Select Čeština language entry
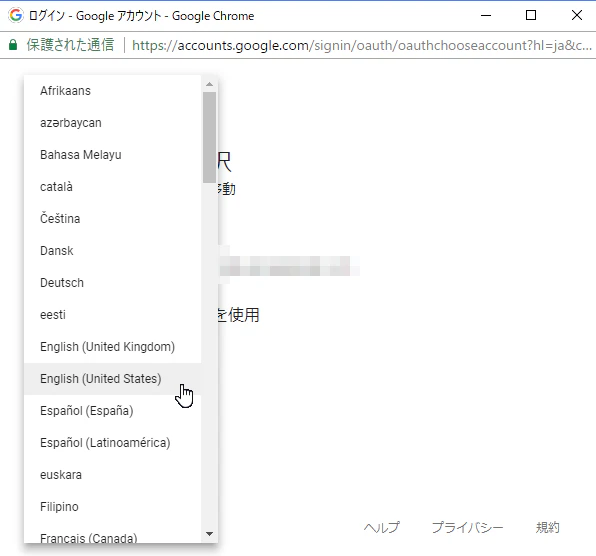 [113, 219]
